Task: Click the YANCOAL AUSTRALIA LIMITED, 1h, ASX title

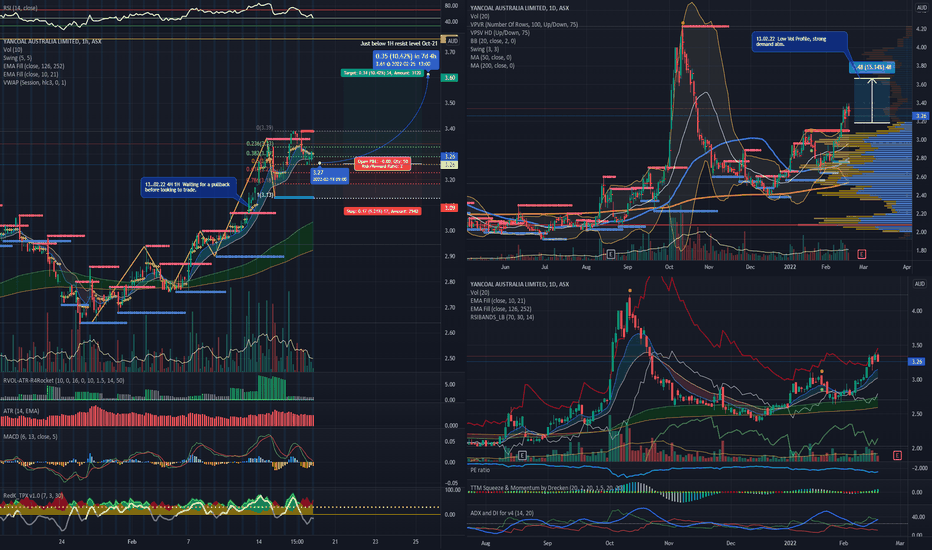Action: click(52, 42)
